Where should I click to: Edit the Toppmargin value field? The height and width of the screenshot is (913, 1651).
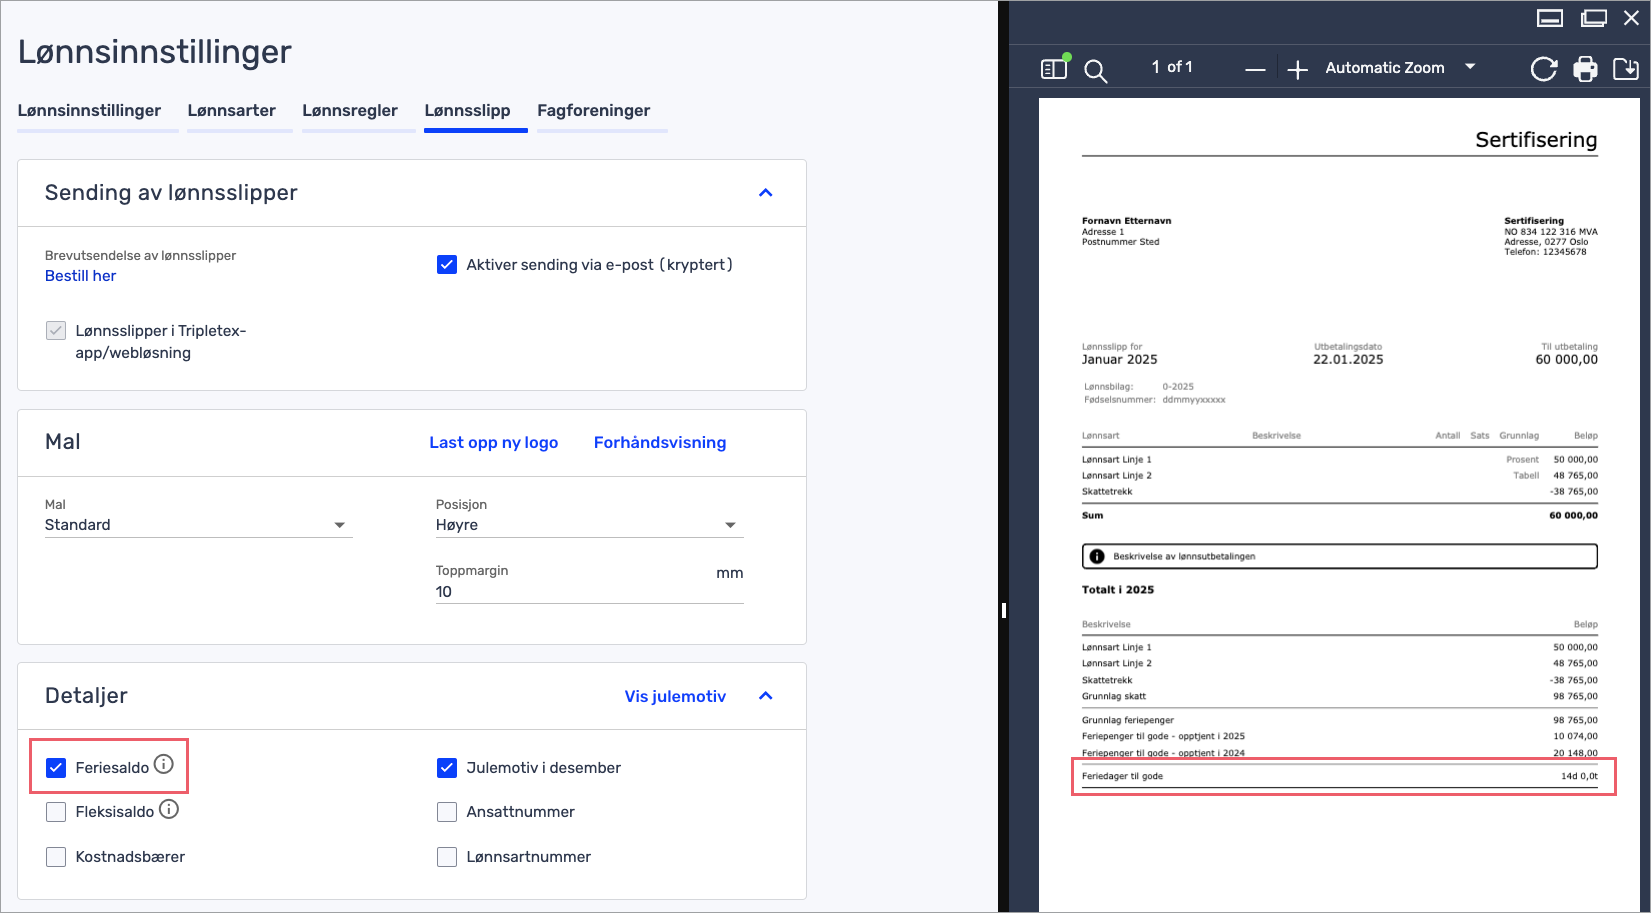coord(589,592)
